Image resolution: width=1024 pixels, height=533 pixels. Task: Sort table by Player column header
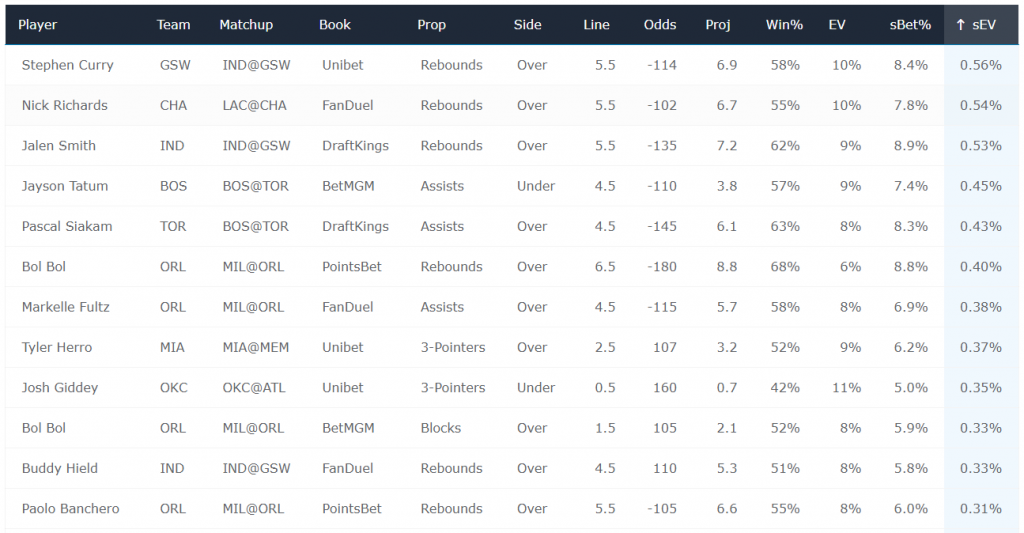coord(37,25)
